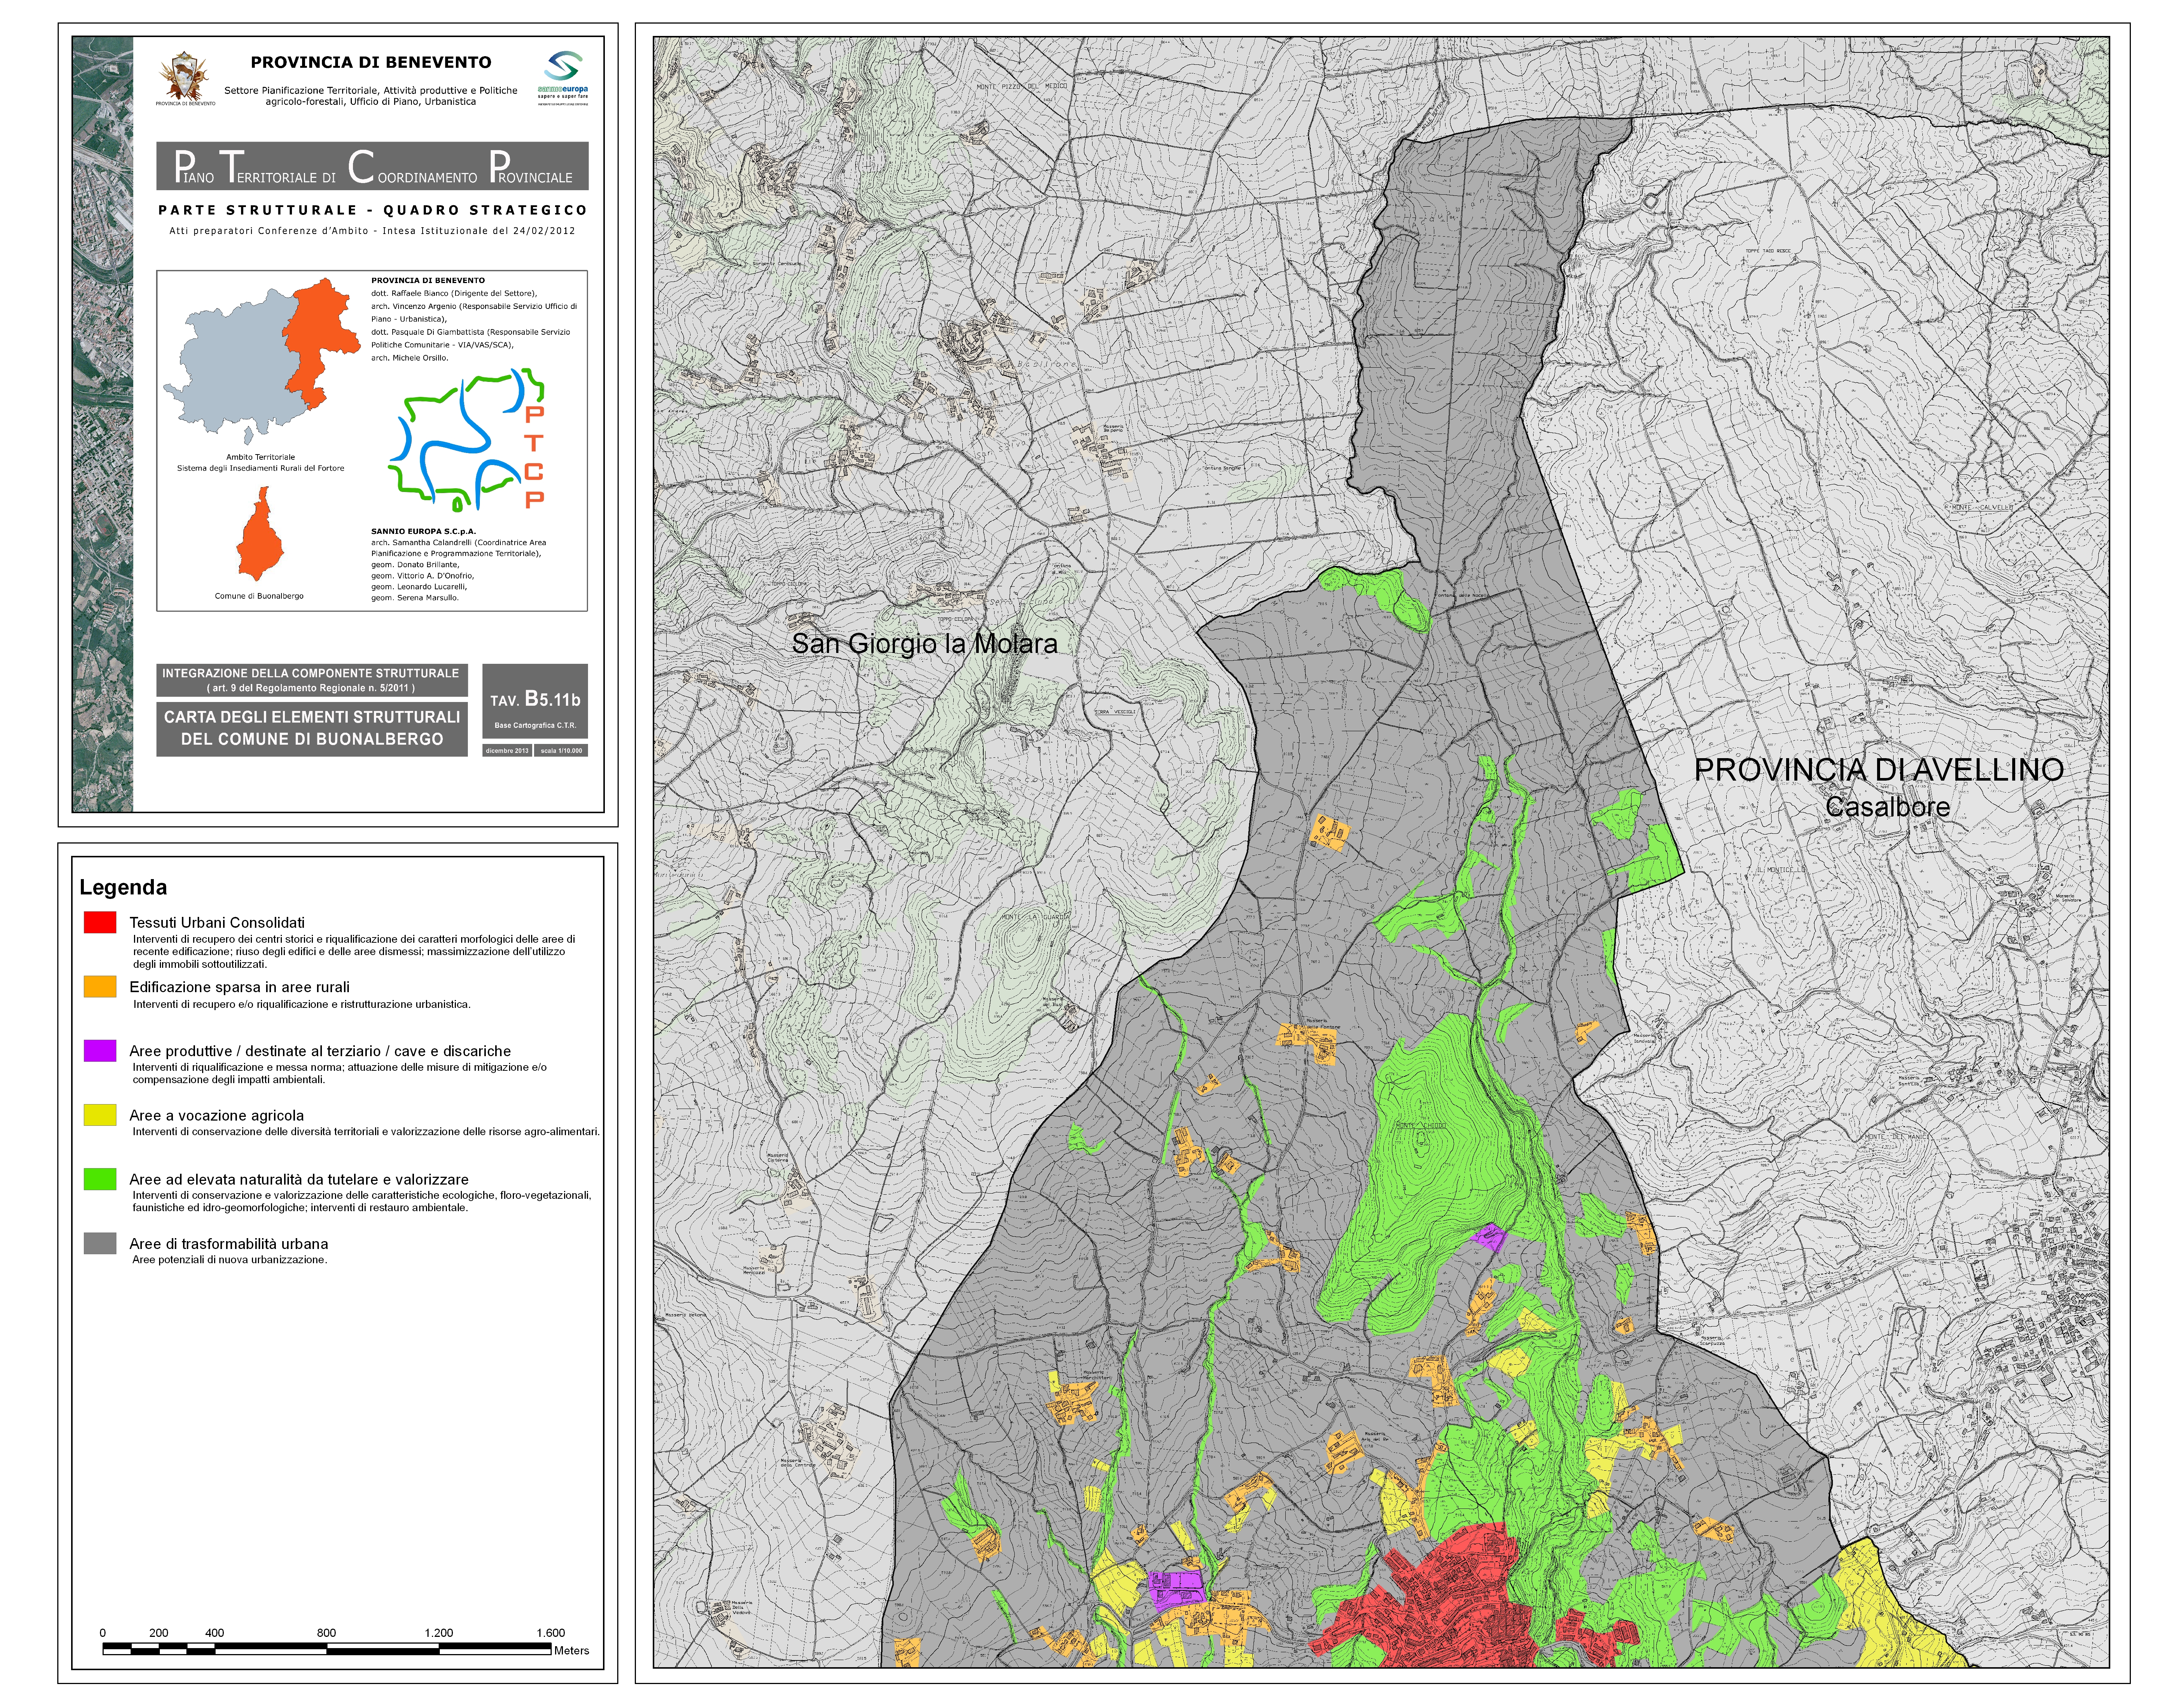Click the 'San Giorgio la Molara' map label
The height and width of the screenshot is (1708, 2184).
coord(924,644)
